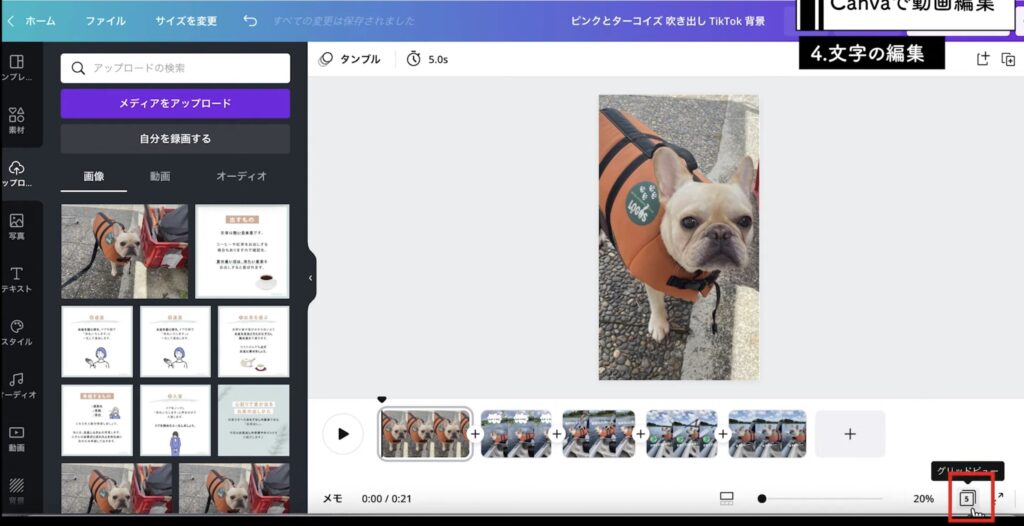Switch to the 動画 uploads tab
Image resolution: width=1024 pixels, height=526 pixels.
[160, 176]
